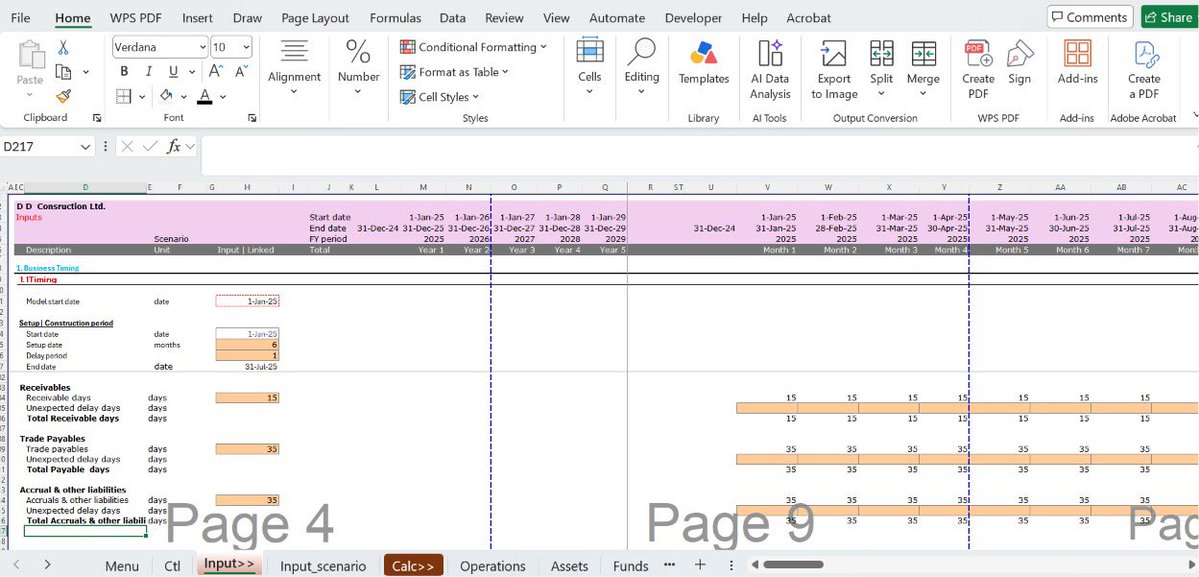Viewport: 1199px width, 577px height.
Task: Go to next sheet tab with right arrow
Action: click(47, 565)
